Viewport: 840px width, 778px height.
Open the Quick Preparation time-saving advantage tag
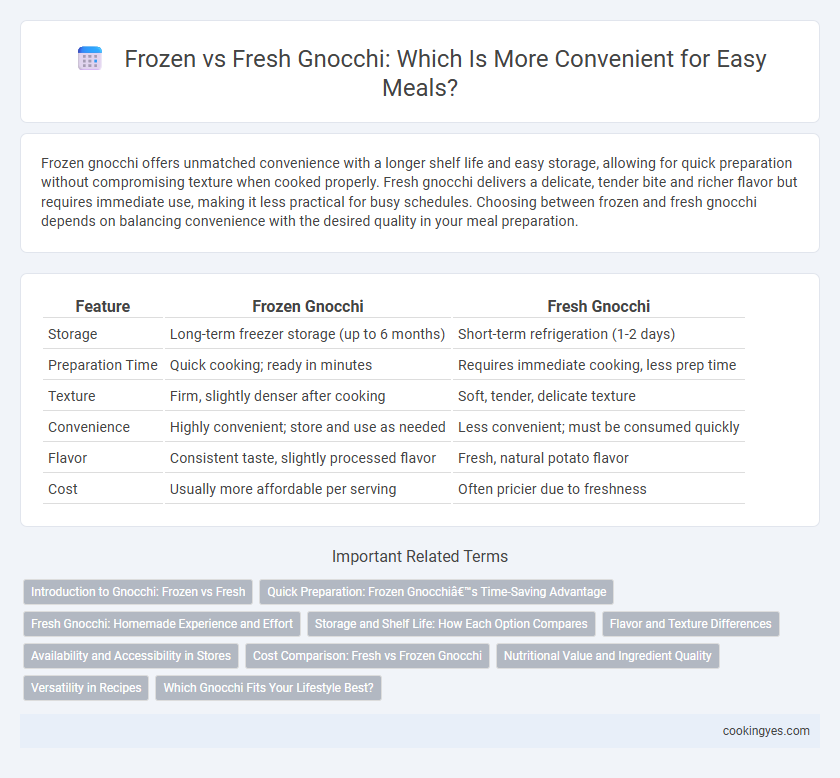coord(436,592)
